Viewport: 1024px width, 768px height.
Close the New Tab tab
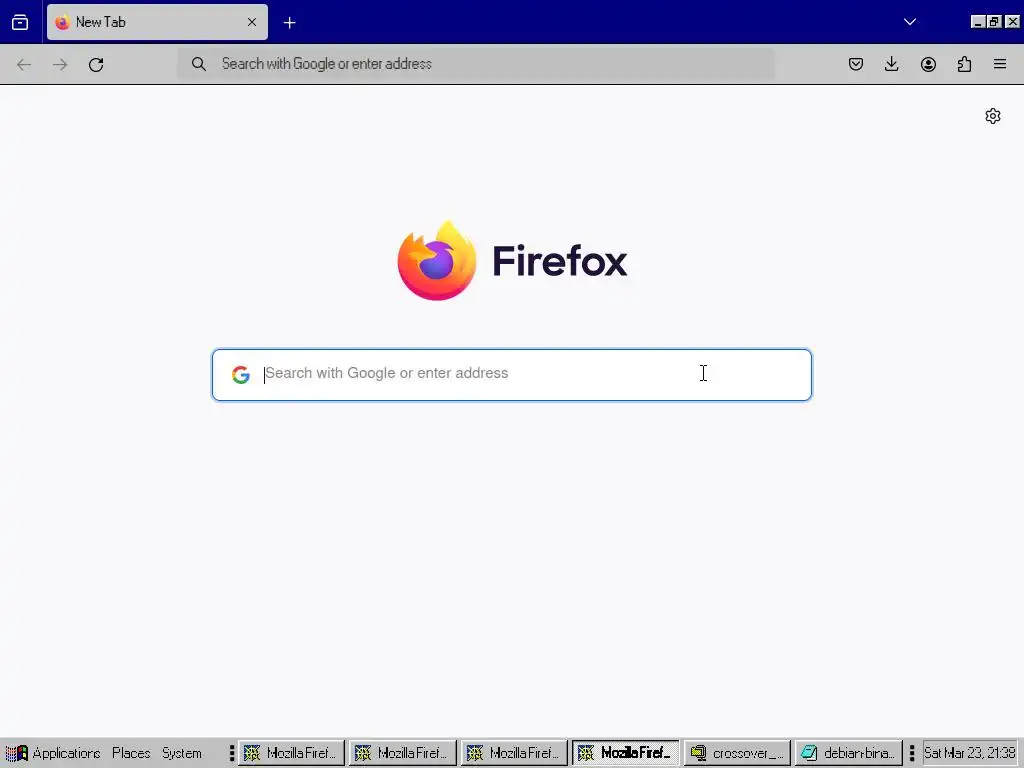point(252,22)
